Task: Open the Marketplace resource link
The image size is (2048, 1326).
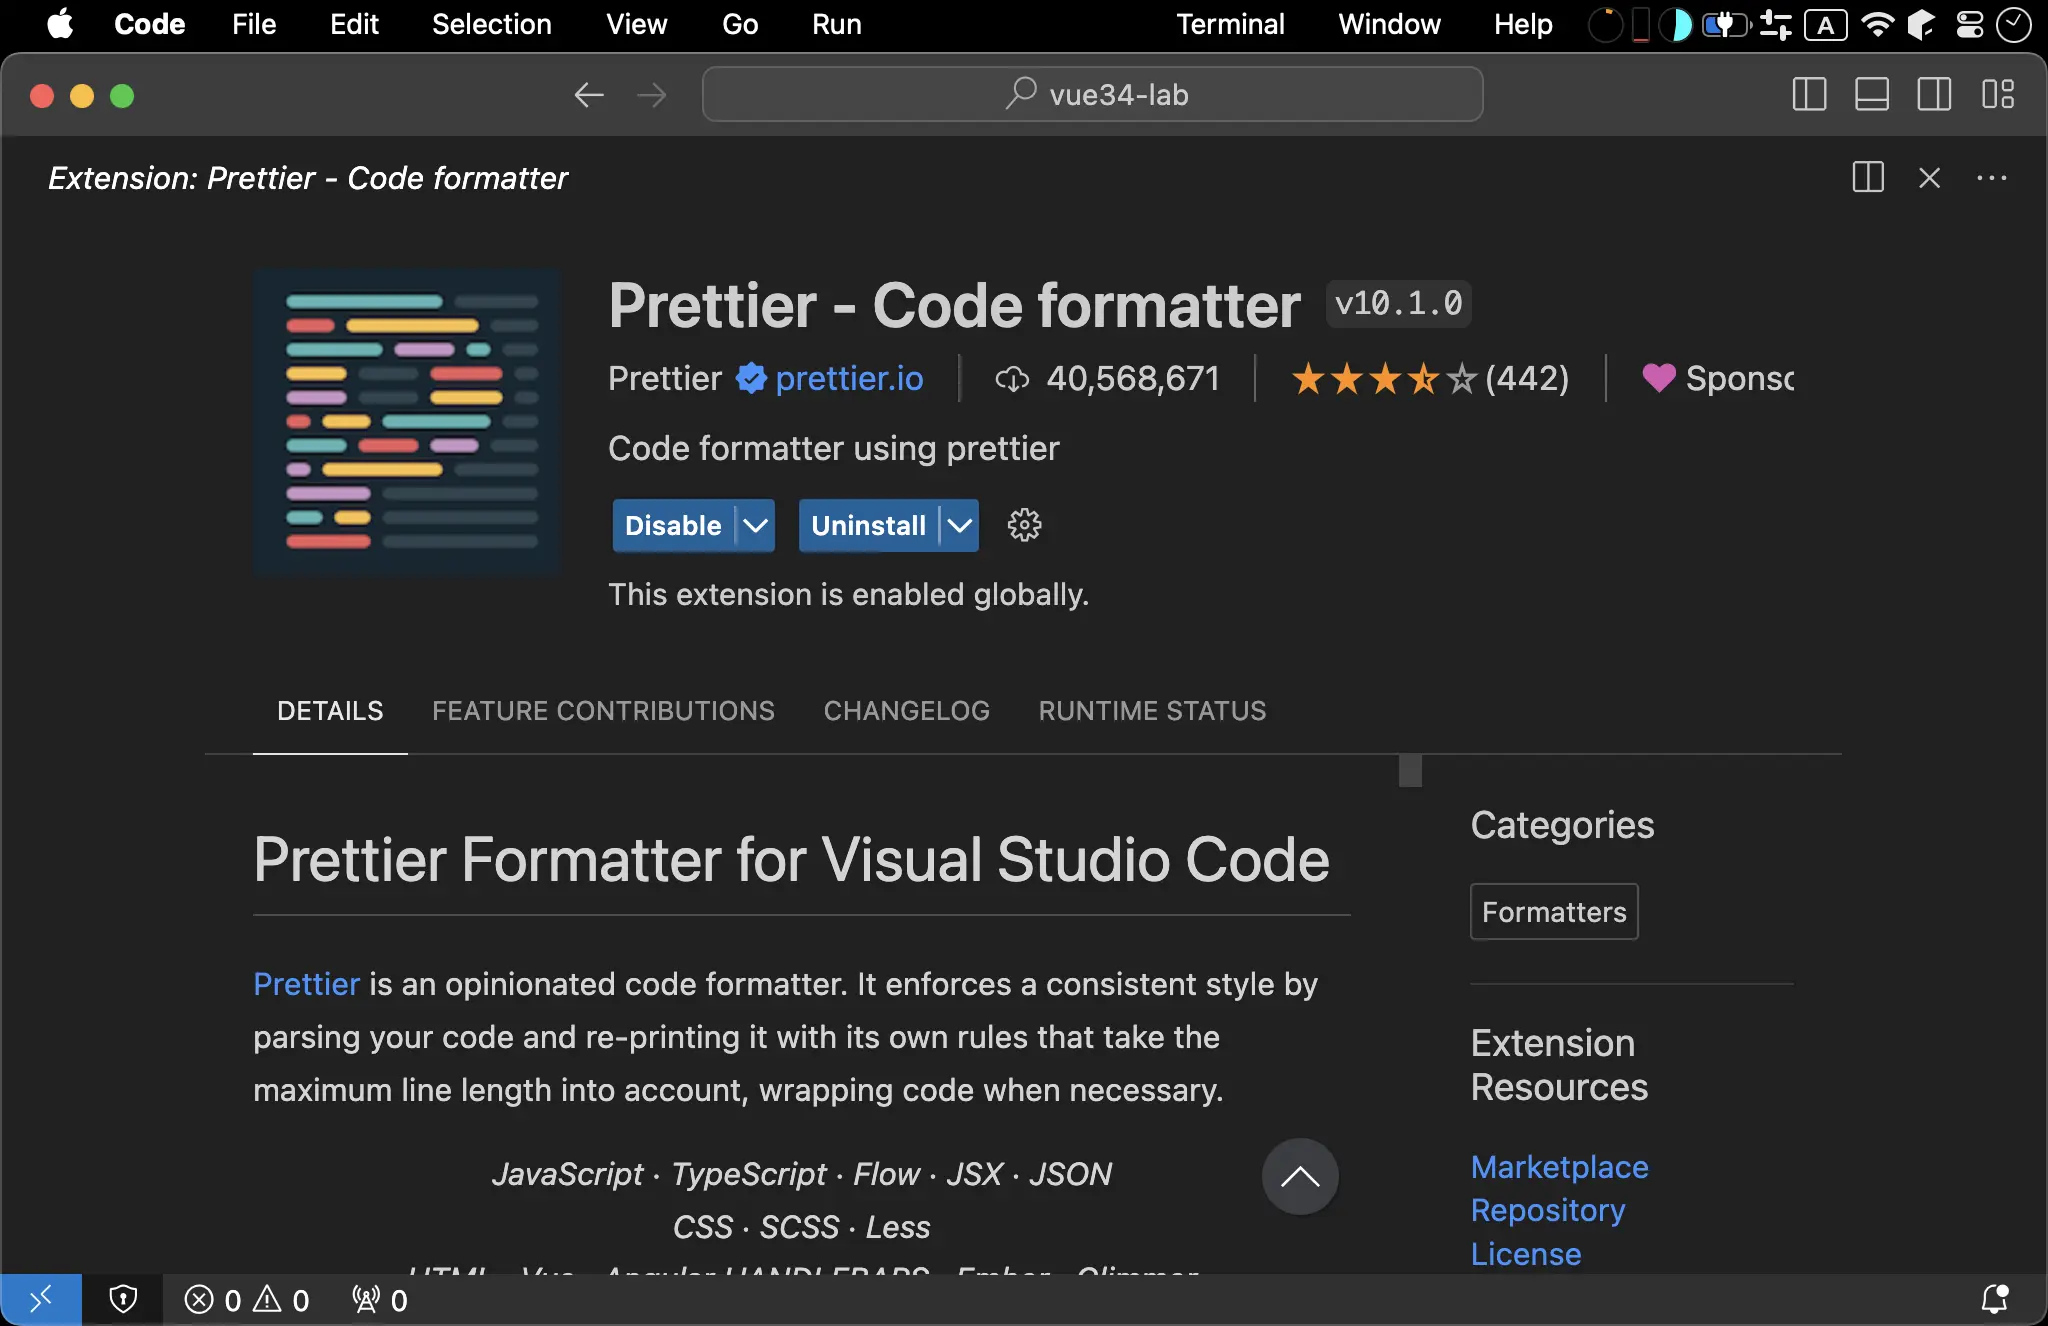Action: [1559, 1167]
